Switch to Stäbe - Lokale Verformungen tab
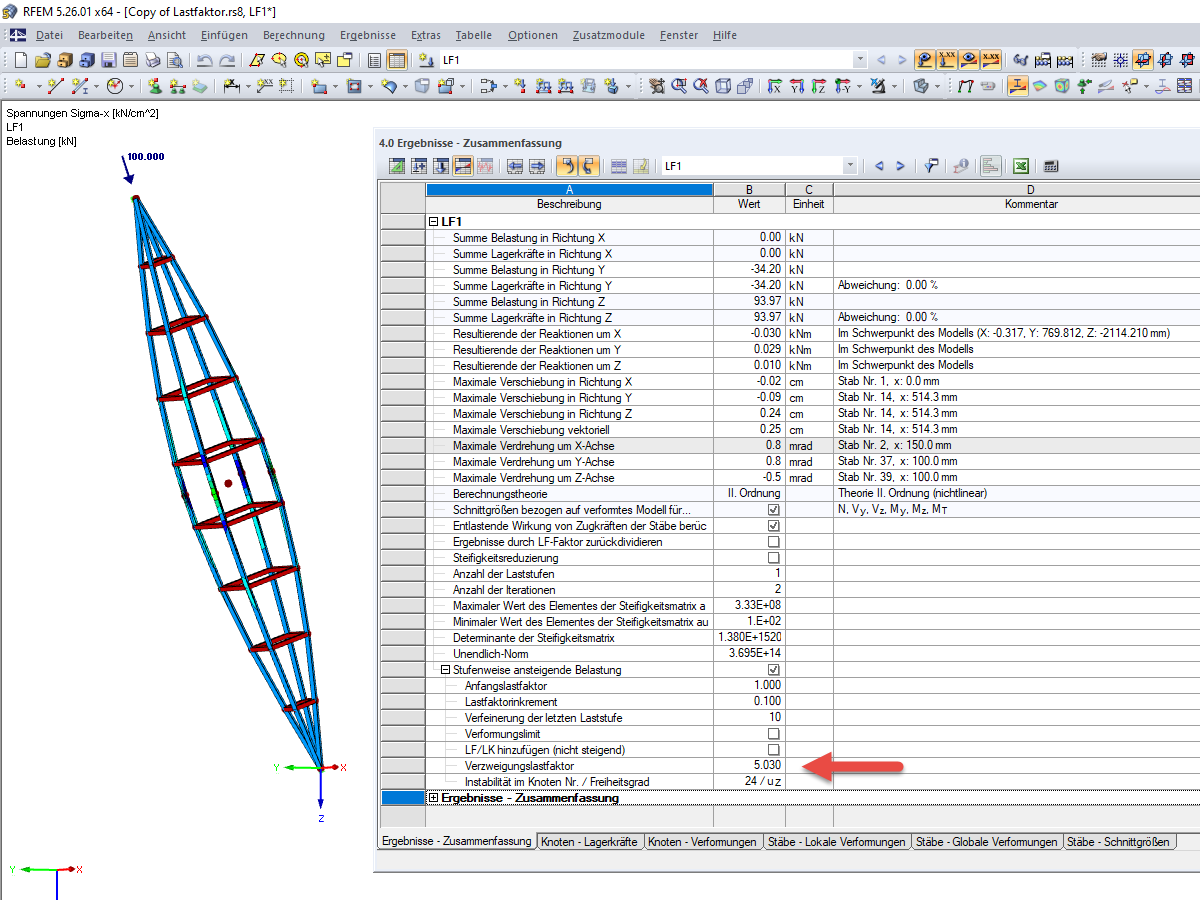Viewport: 1200px width, 900px height. (837, 842)
